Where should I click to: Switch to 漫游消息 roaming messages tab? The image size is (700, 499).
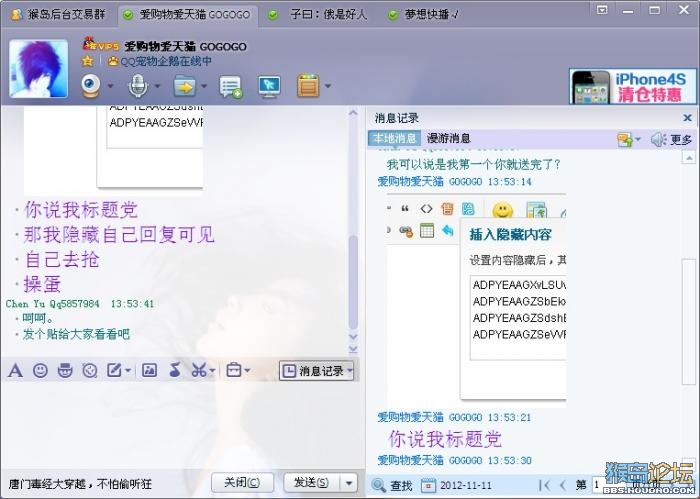point(449,138)
